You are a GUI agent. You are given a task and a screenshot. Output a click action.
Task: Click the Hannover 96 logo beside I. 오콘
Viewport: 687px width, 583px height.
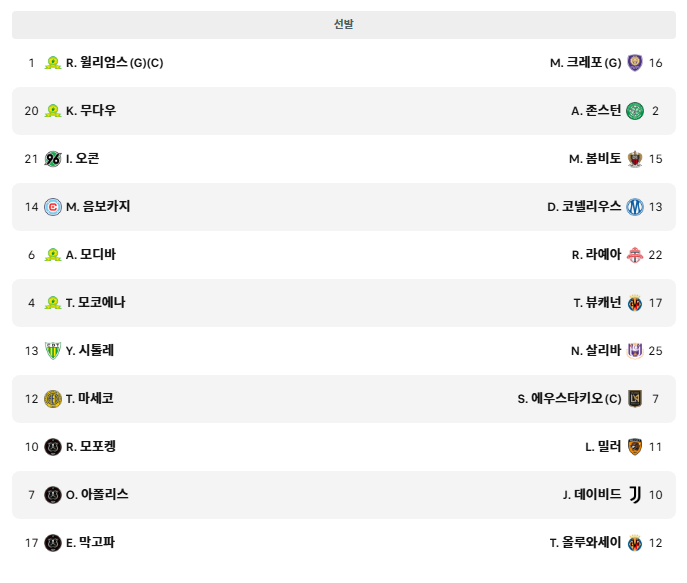click(53, 159)
